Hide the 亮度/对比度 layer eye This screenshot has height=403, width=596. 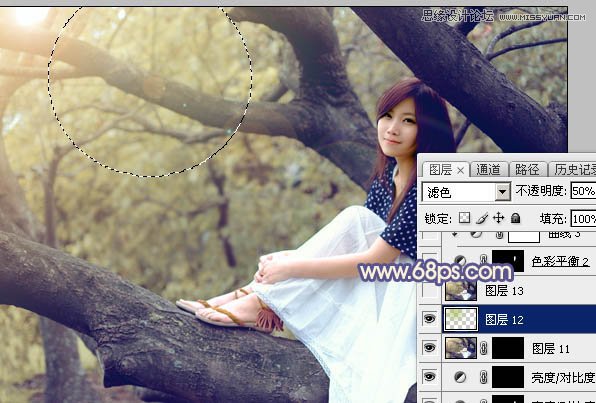tap(430, 376)
